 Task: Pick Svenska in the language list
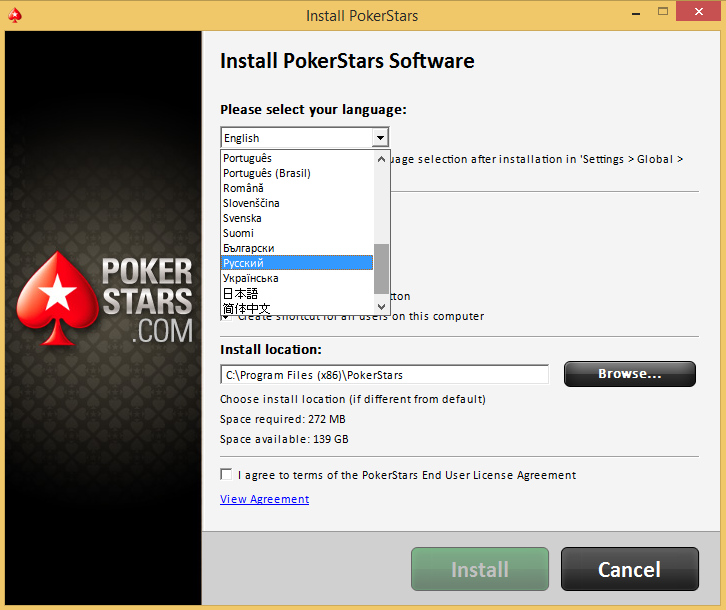[x=296, y=218]
